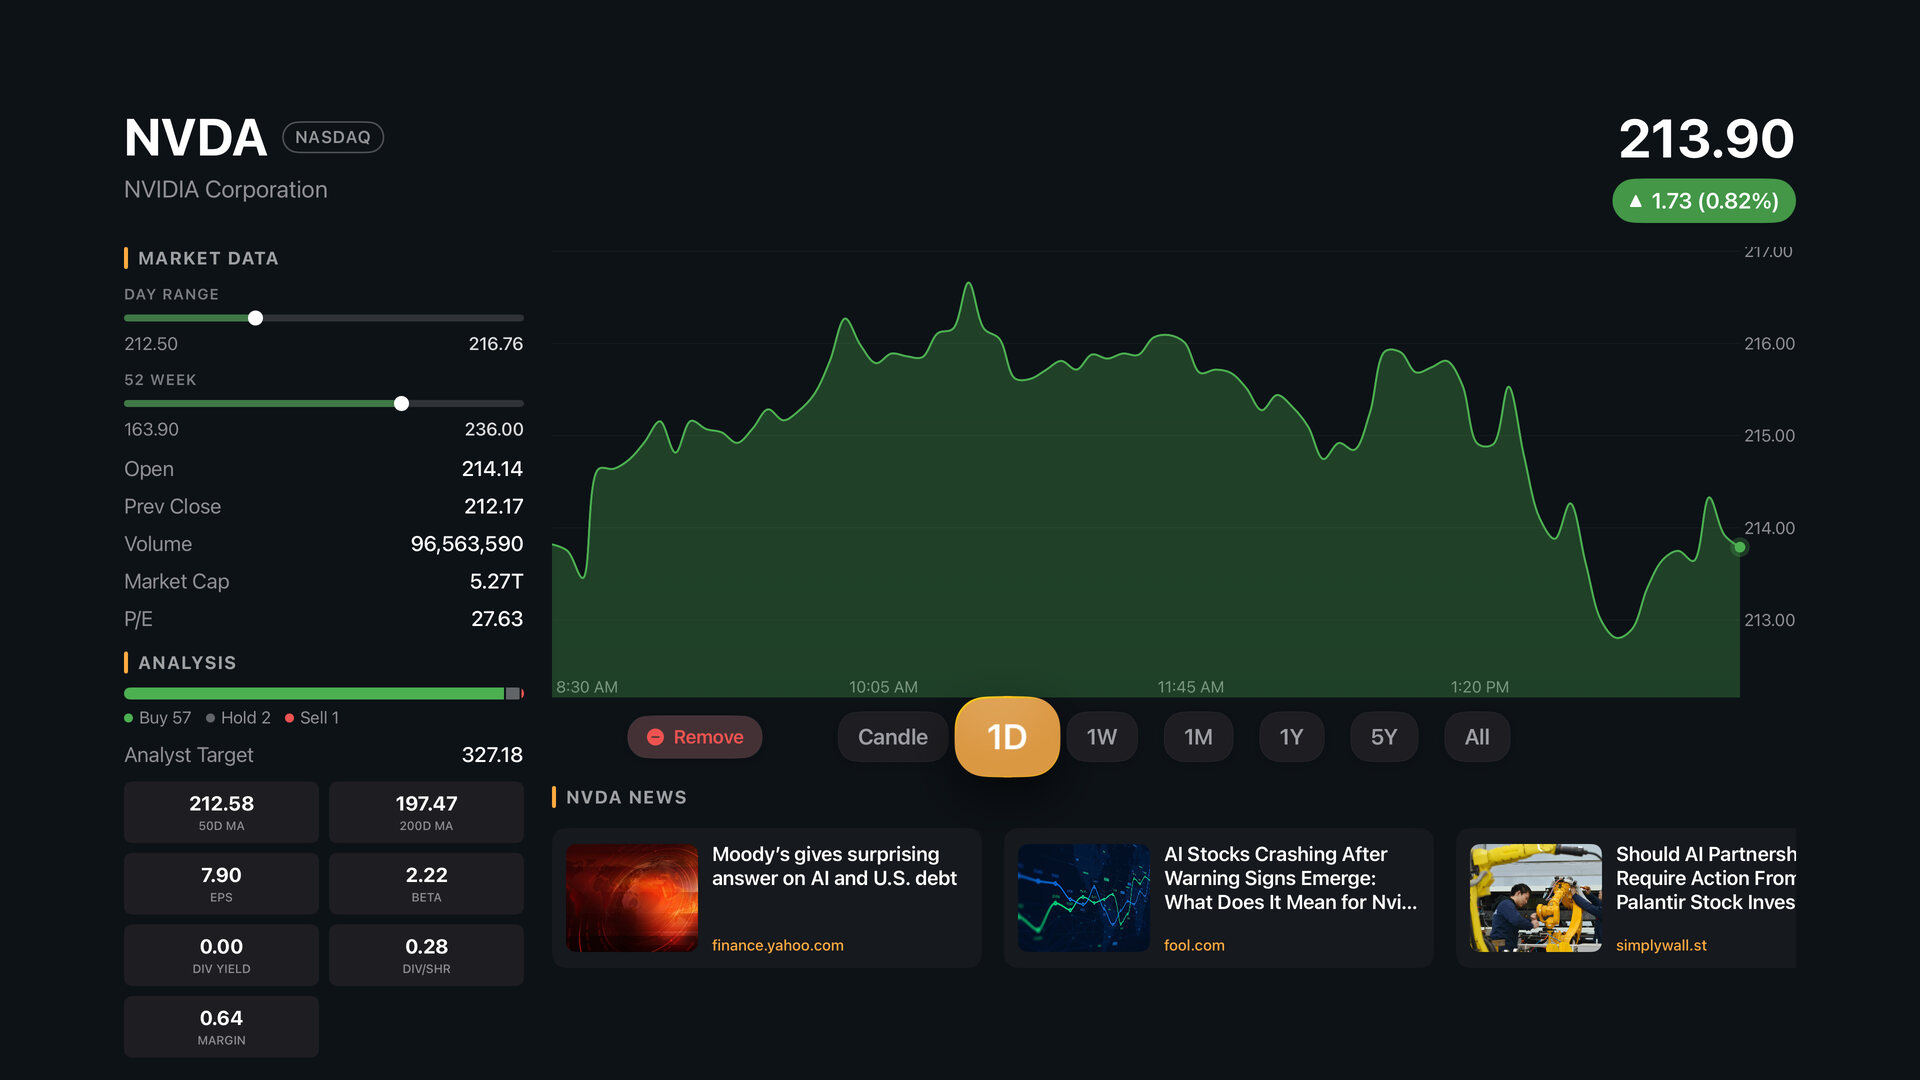Click the day range high 216.76

click(x=496, y=344)
